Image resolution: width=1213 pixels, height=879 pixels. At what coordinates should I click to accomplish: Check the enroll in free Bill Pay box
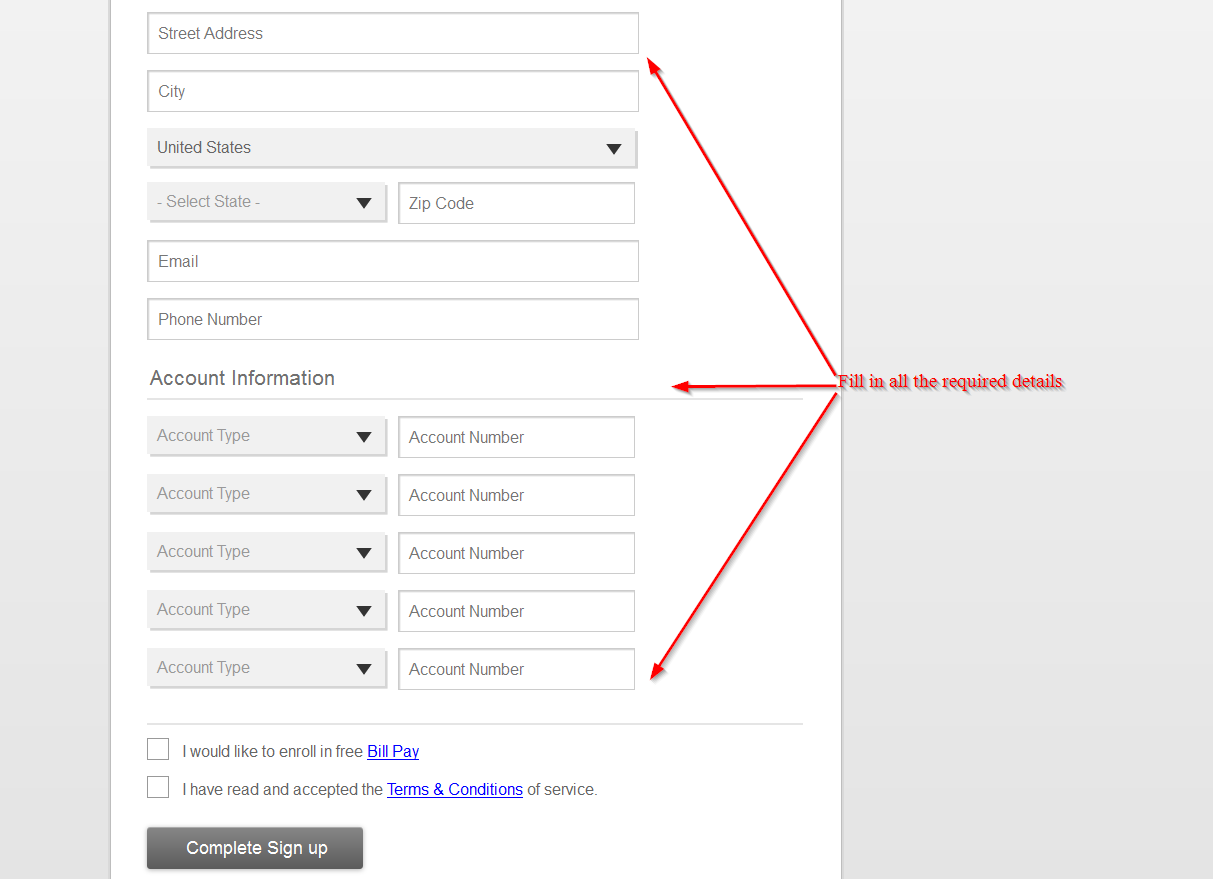point(158,749)
